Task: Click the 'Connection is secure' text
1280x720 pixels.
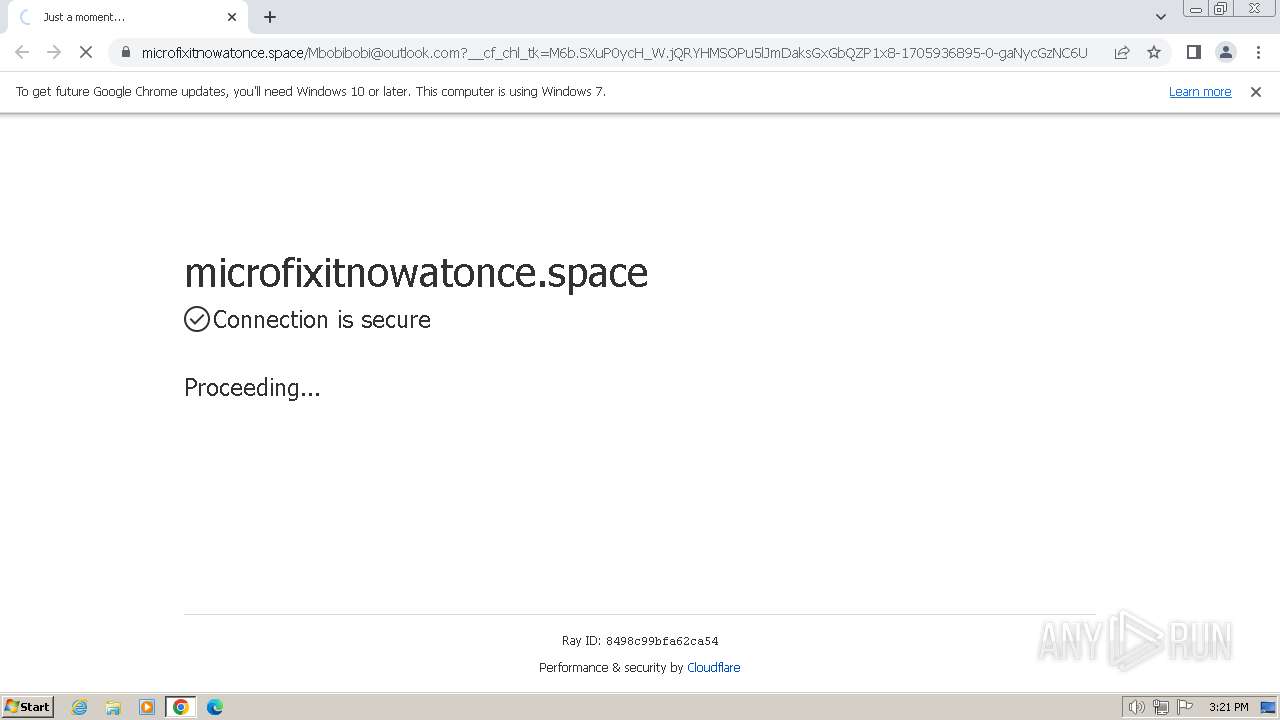Action: [322, 320]
